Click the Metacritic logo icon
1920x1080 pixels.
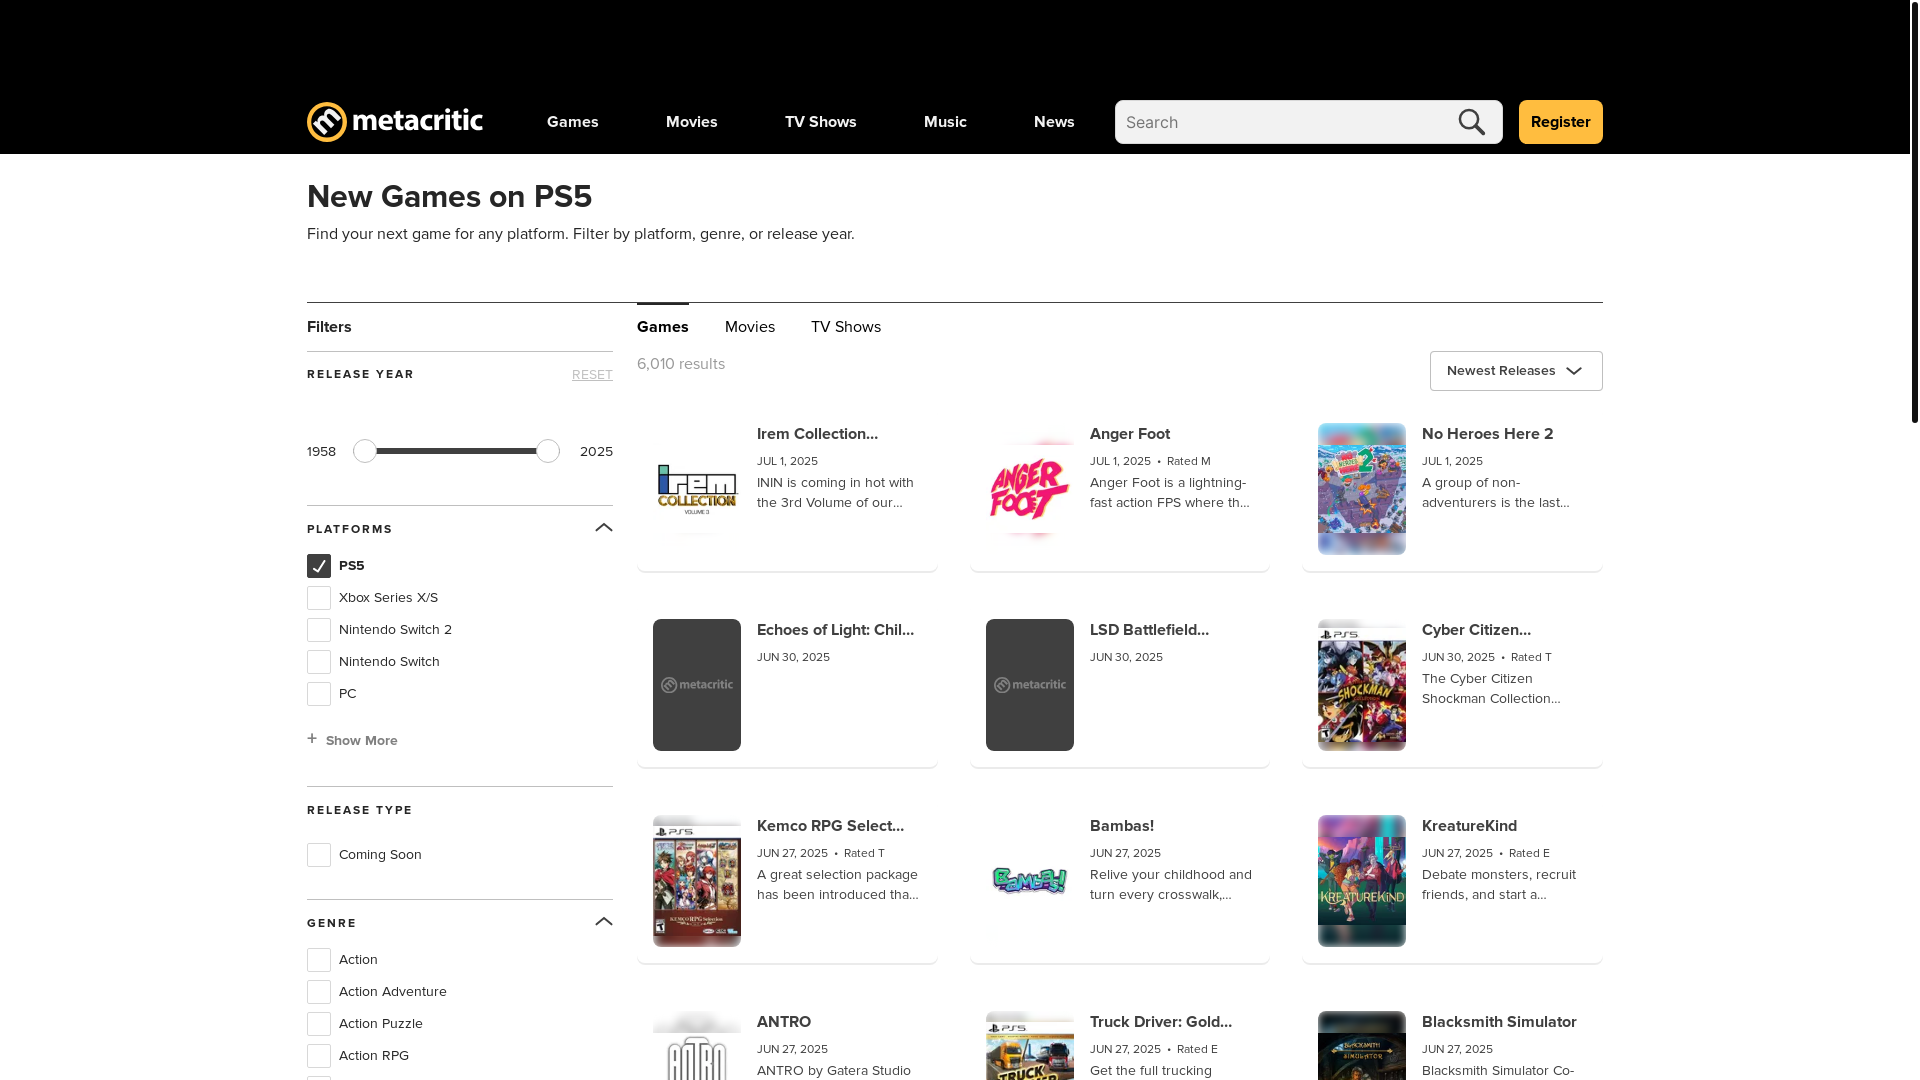pos(327,122)
